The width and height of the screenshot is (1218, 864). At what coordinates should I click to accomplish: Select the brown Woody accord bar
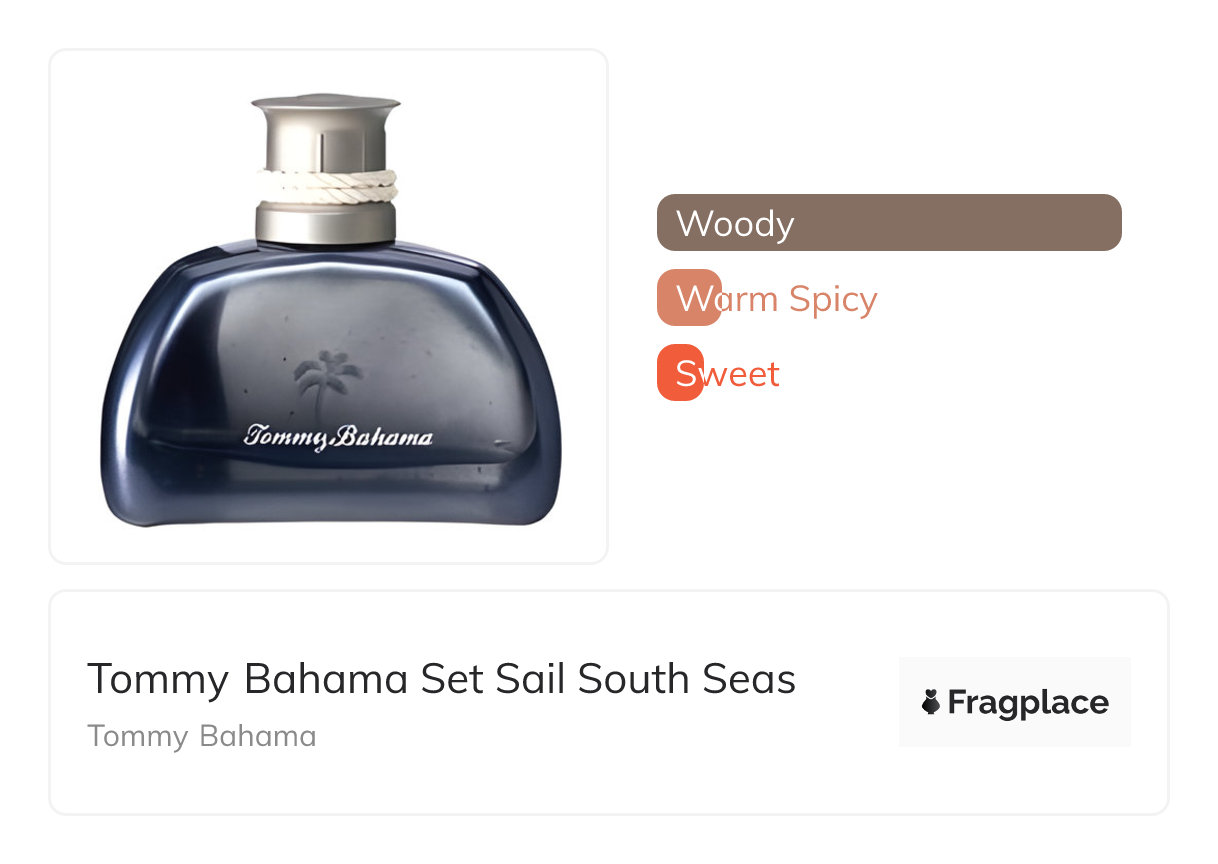click(889, 223)
